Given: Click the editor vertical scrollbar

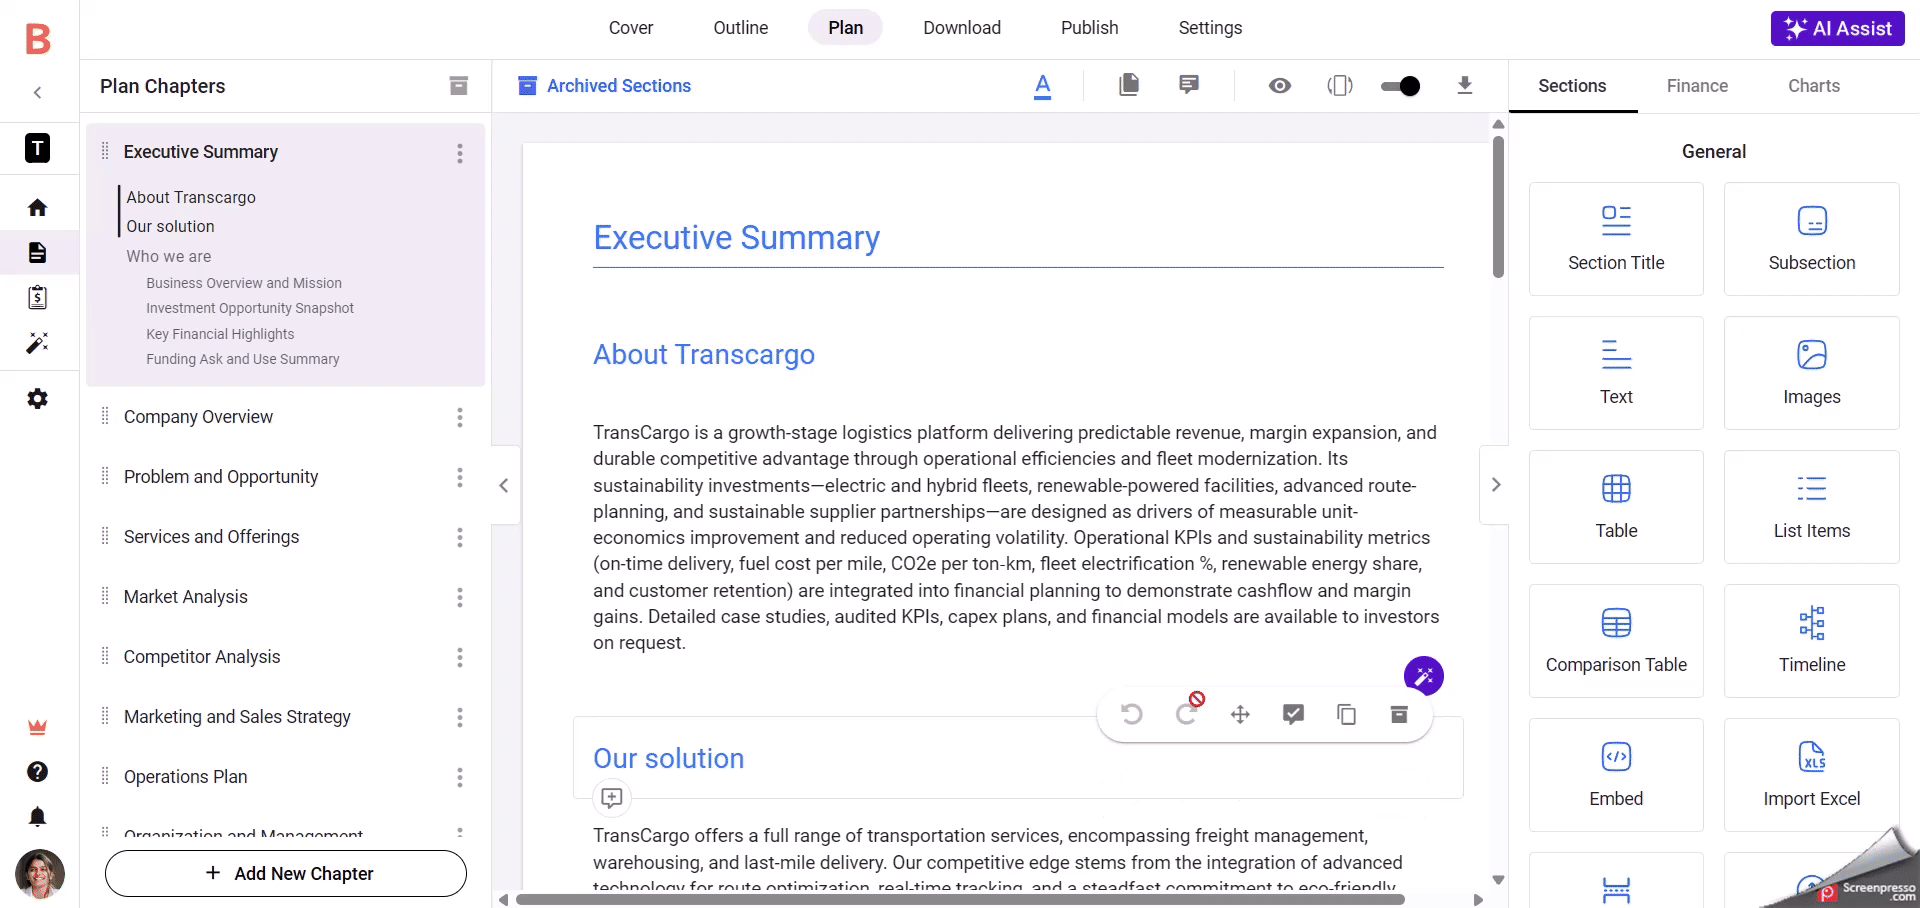Looking at the screenshot, I should (x=1498, y=207).
